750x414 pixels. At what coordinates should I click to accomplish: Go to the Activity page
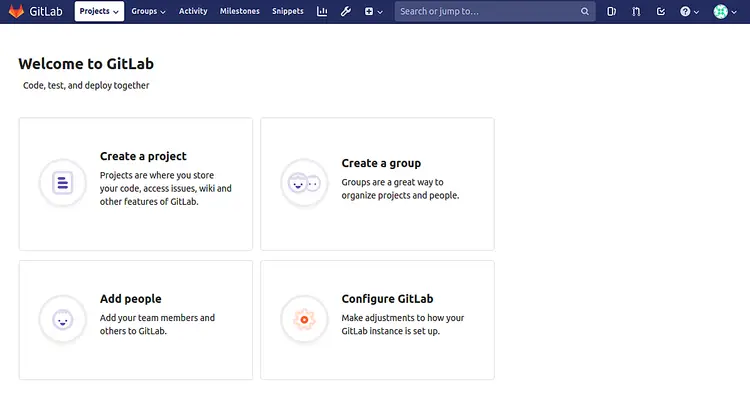pyautogui.click(x=193, y=12)
